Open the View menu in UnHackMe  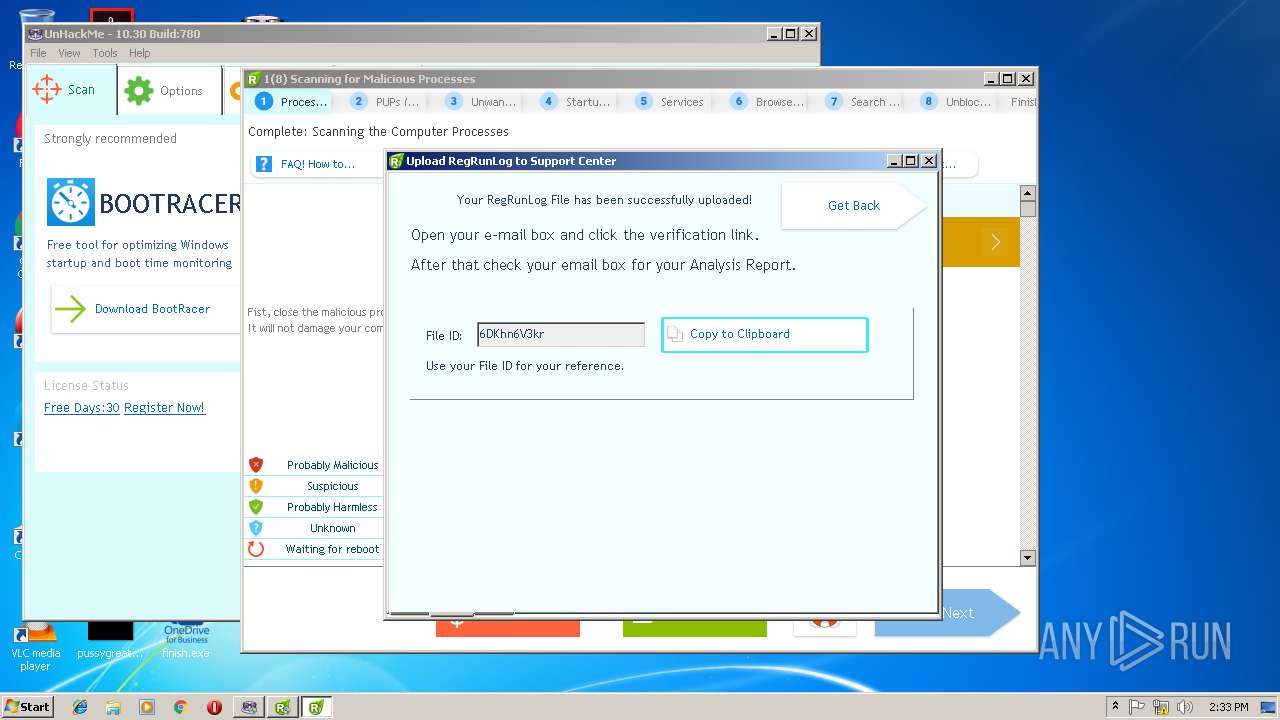69,53
